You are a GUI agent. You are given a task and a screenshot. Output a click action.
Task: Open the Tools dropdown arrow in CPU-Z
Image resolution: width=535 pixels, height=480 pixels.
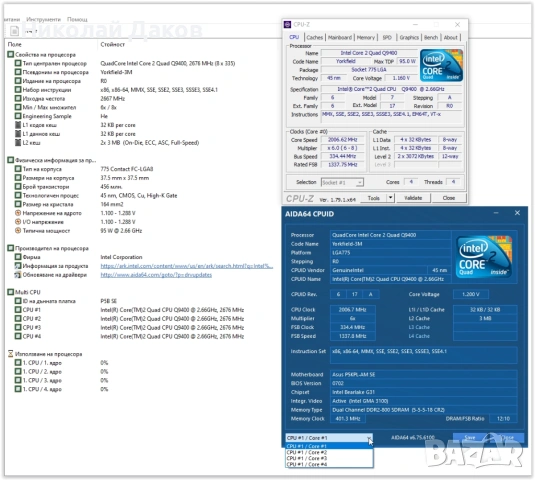(x=390, y=198)
